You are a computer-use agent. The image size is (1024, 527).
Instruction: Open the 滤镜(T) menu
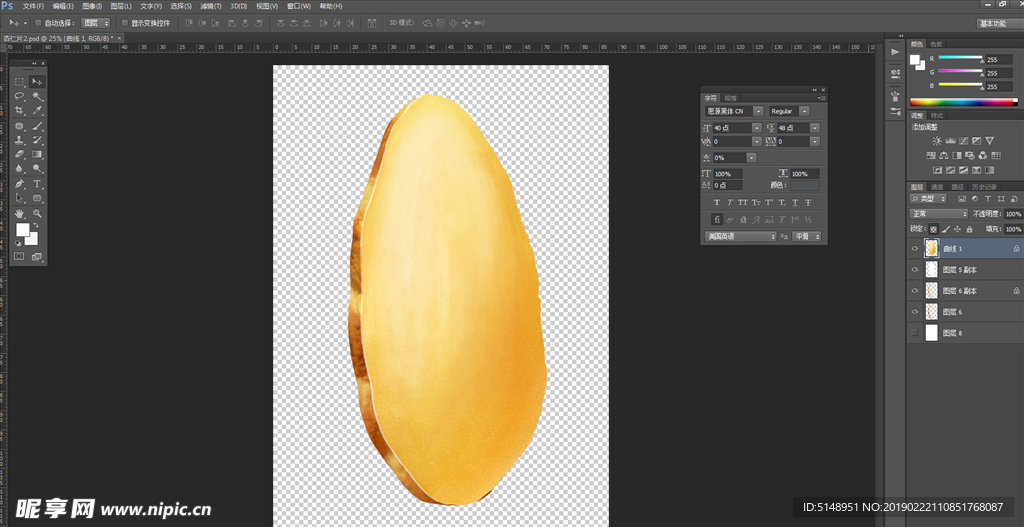pos(210,6)
